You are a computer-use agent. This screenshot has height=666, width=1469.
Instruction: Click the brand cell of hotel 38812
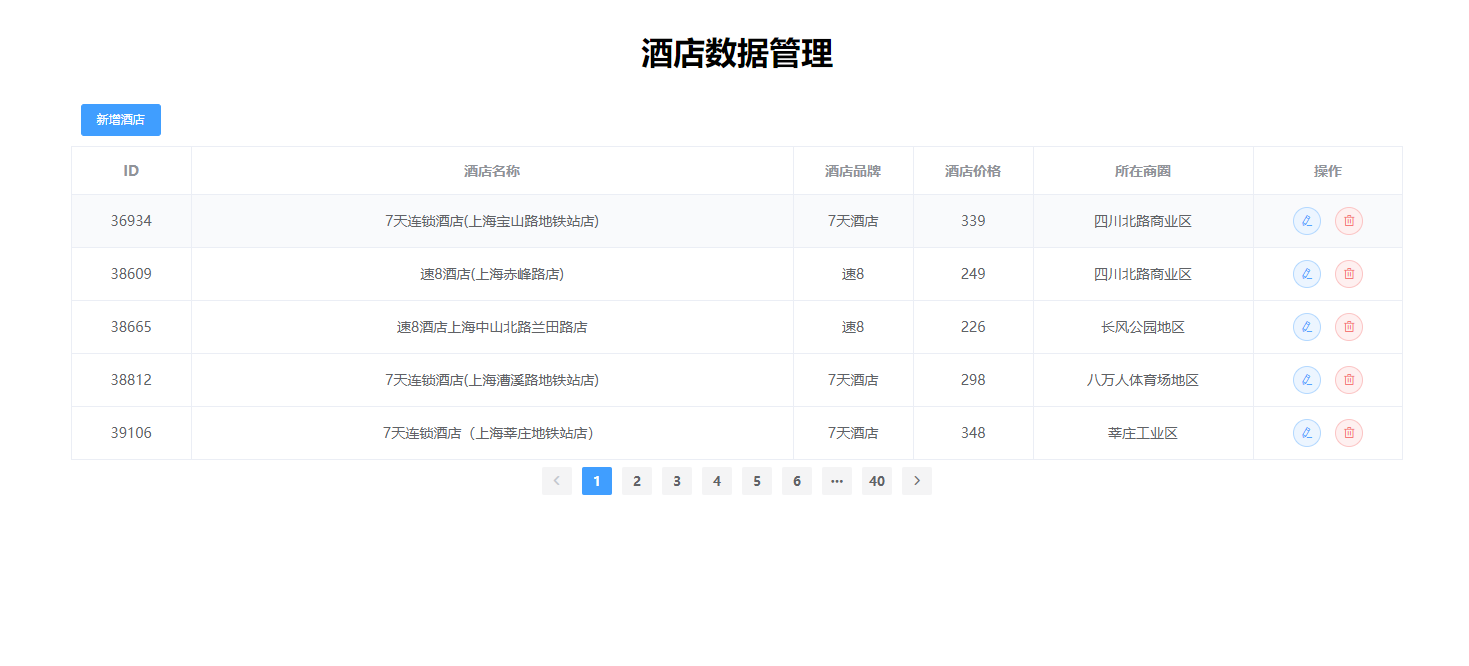tap(853, 380)
